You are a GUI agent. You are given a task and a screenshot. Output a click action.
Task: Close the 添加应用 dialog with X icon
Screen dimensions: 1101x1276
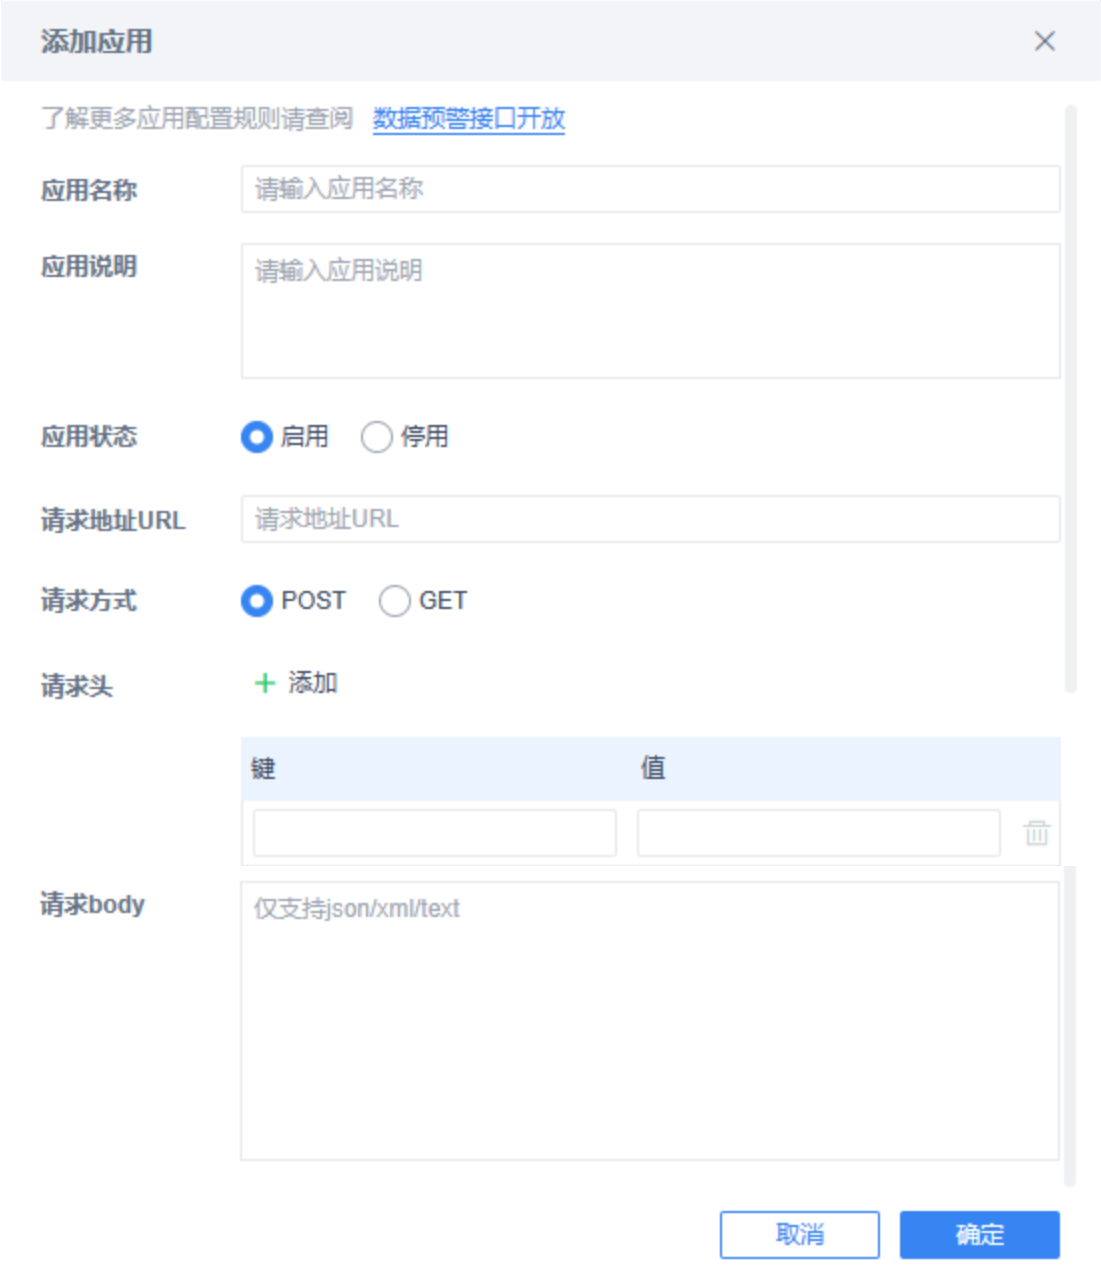coord(1045,41)
